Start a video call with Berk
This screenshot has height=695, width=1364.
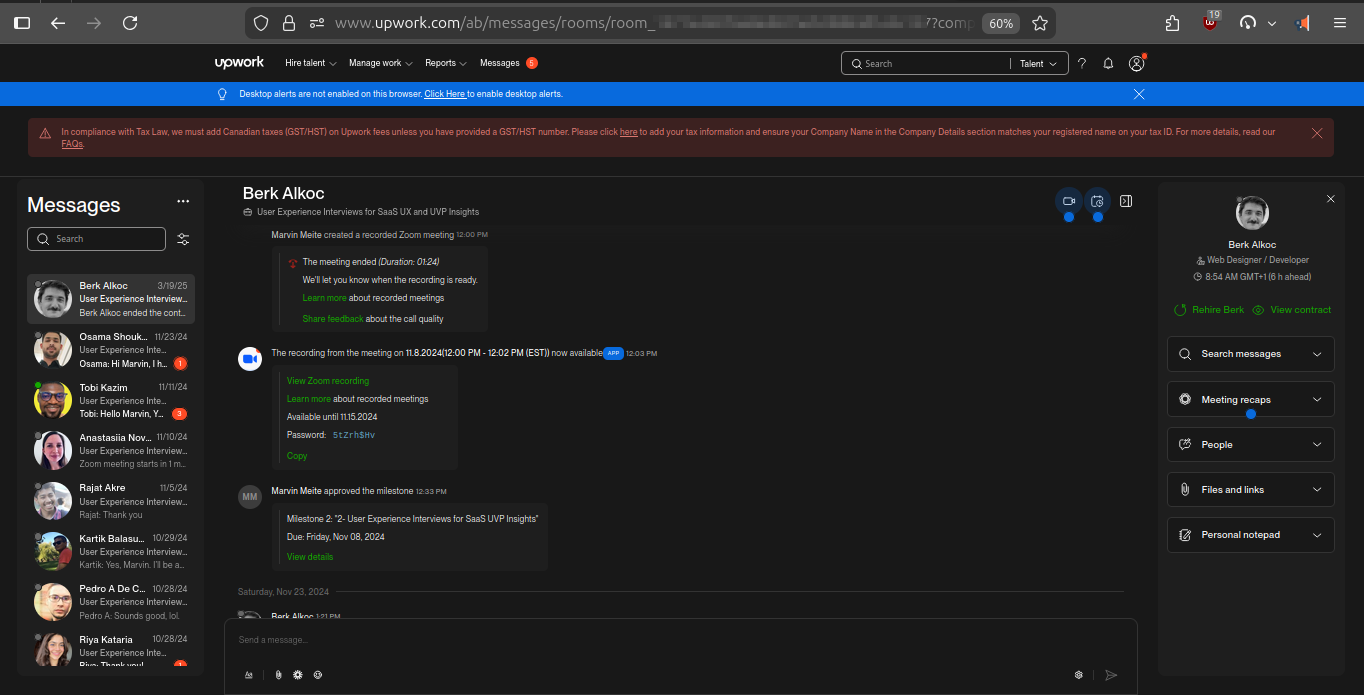coord(1068,201)
